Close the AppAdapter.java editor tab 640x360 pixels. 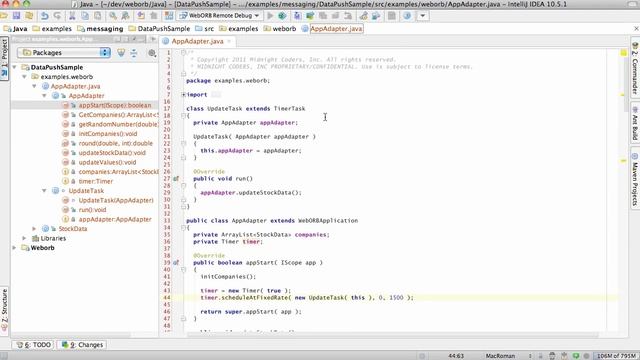229,41
